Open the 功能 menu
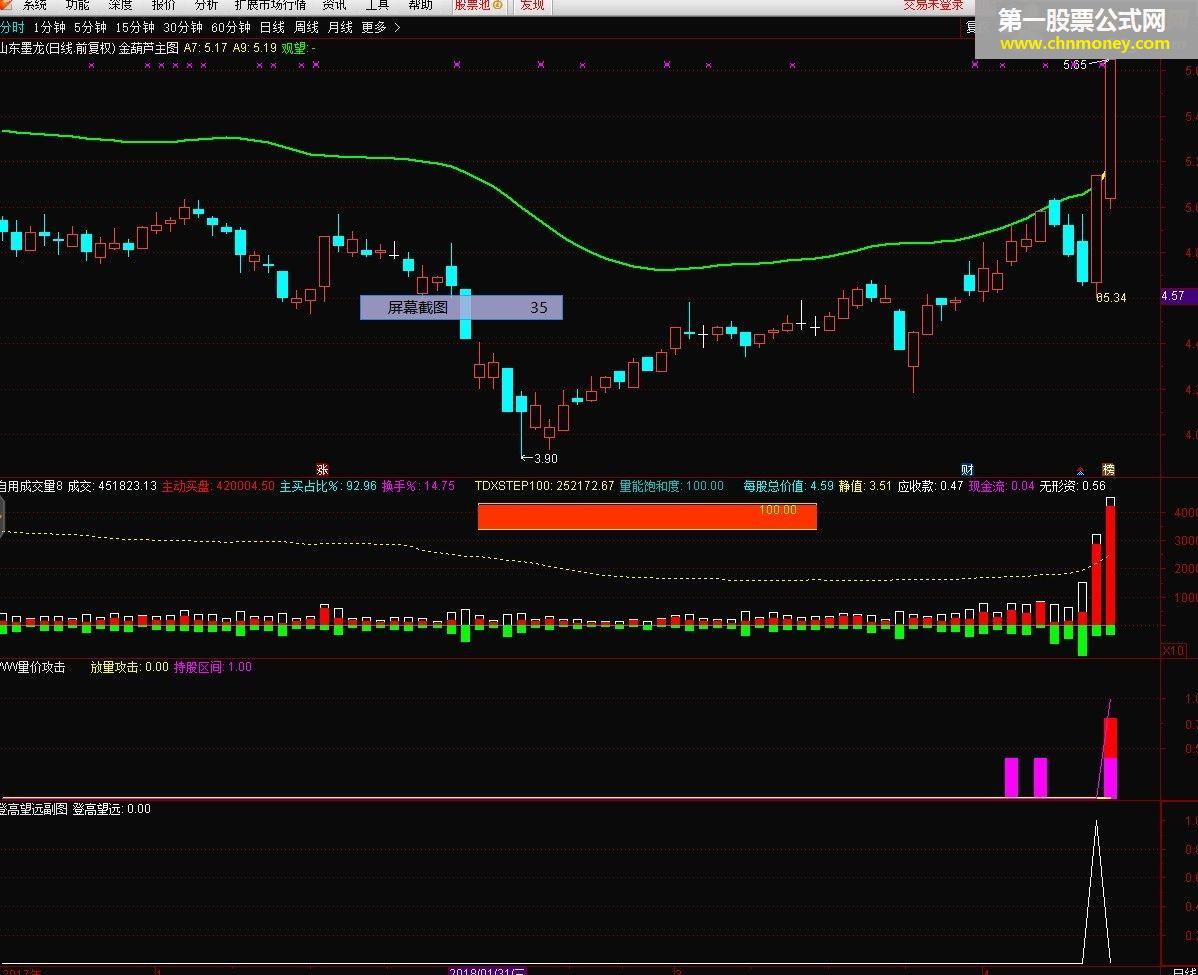The width and height of the screenshot is (1198, 975). (x=77, y=5)
